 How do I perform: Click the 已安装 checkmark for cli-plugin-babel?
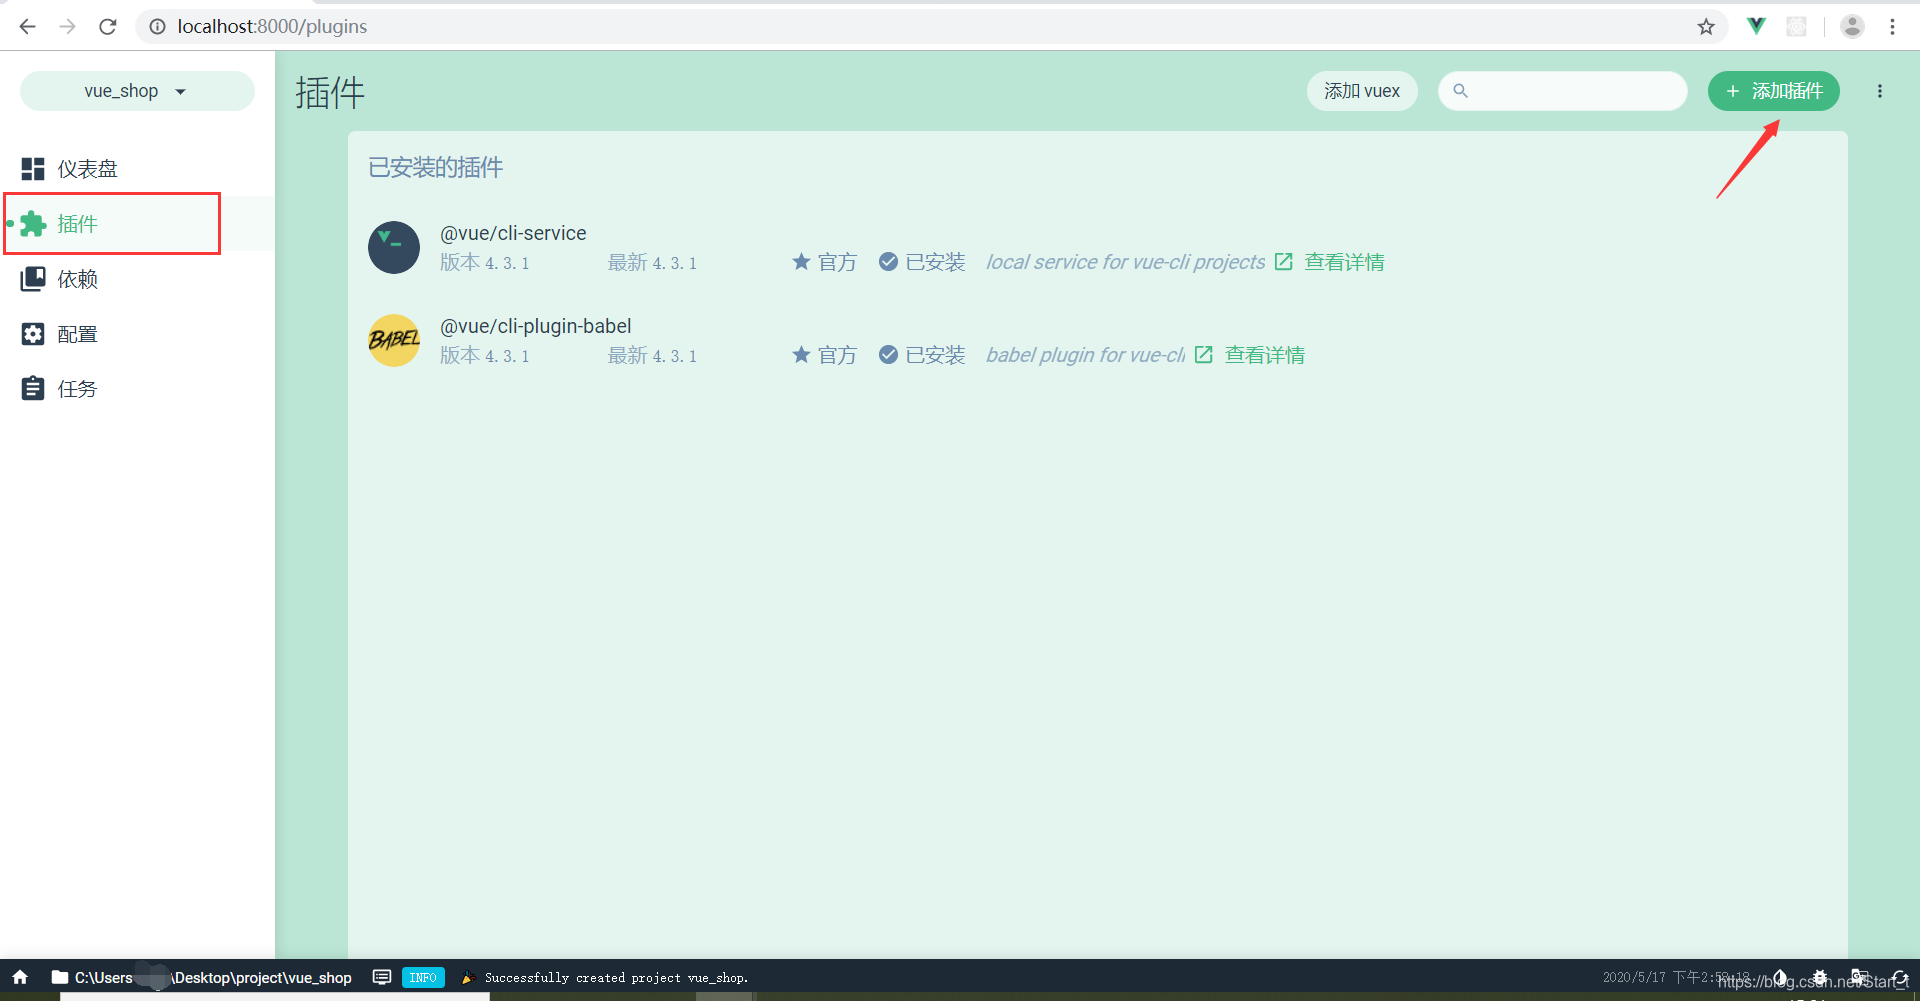[888, 355]
